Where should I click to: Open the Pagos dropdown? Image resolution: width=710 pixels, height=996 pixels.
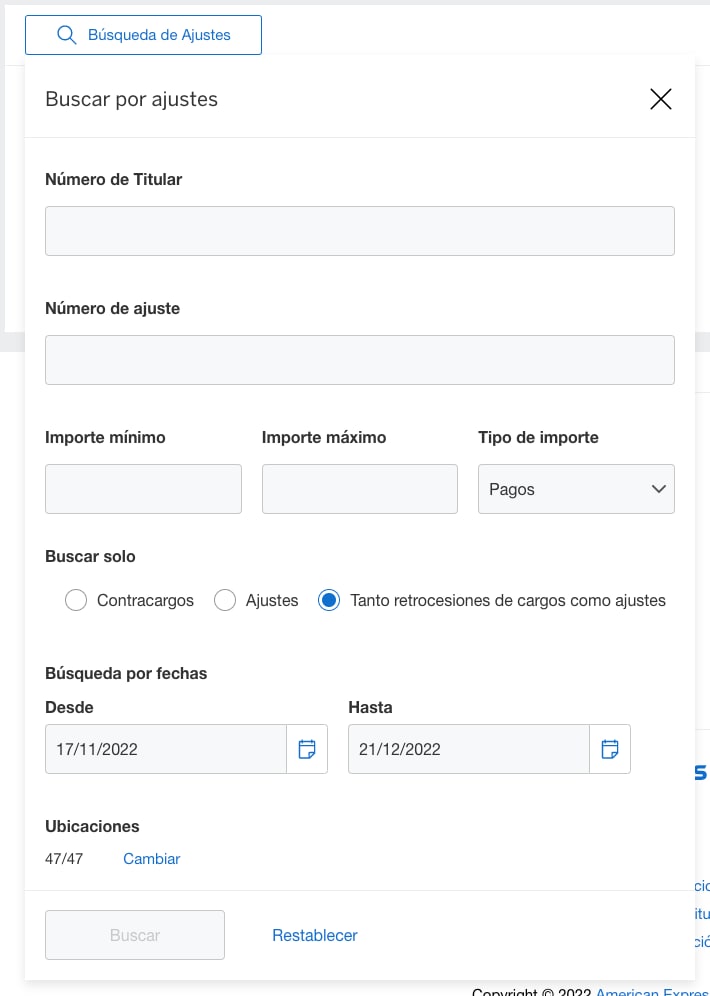point(576,489)
